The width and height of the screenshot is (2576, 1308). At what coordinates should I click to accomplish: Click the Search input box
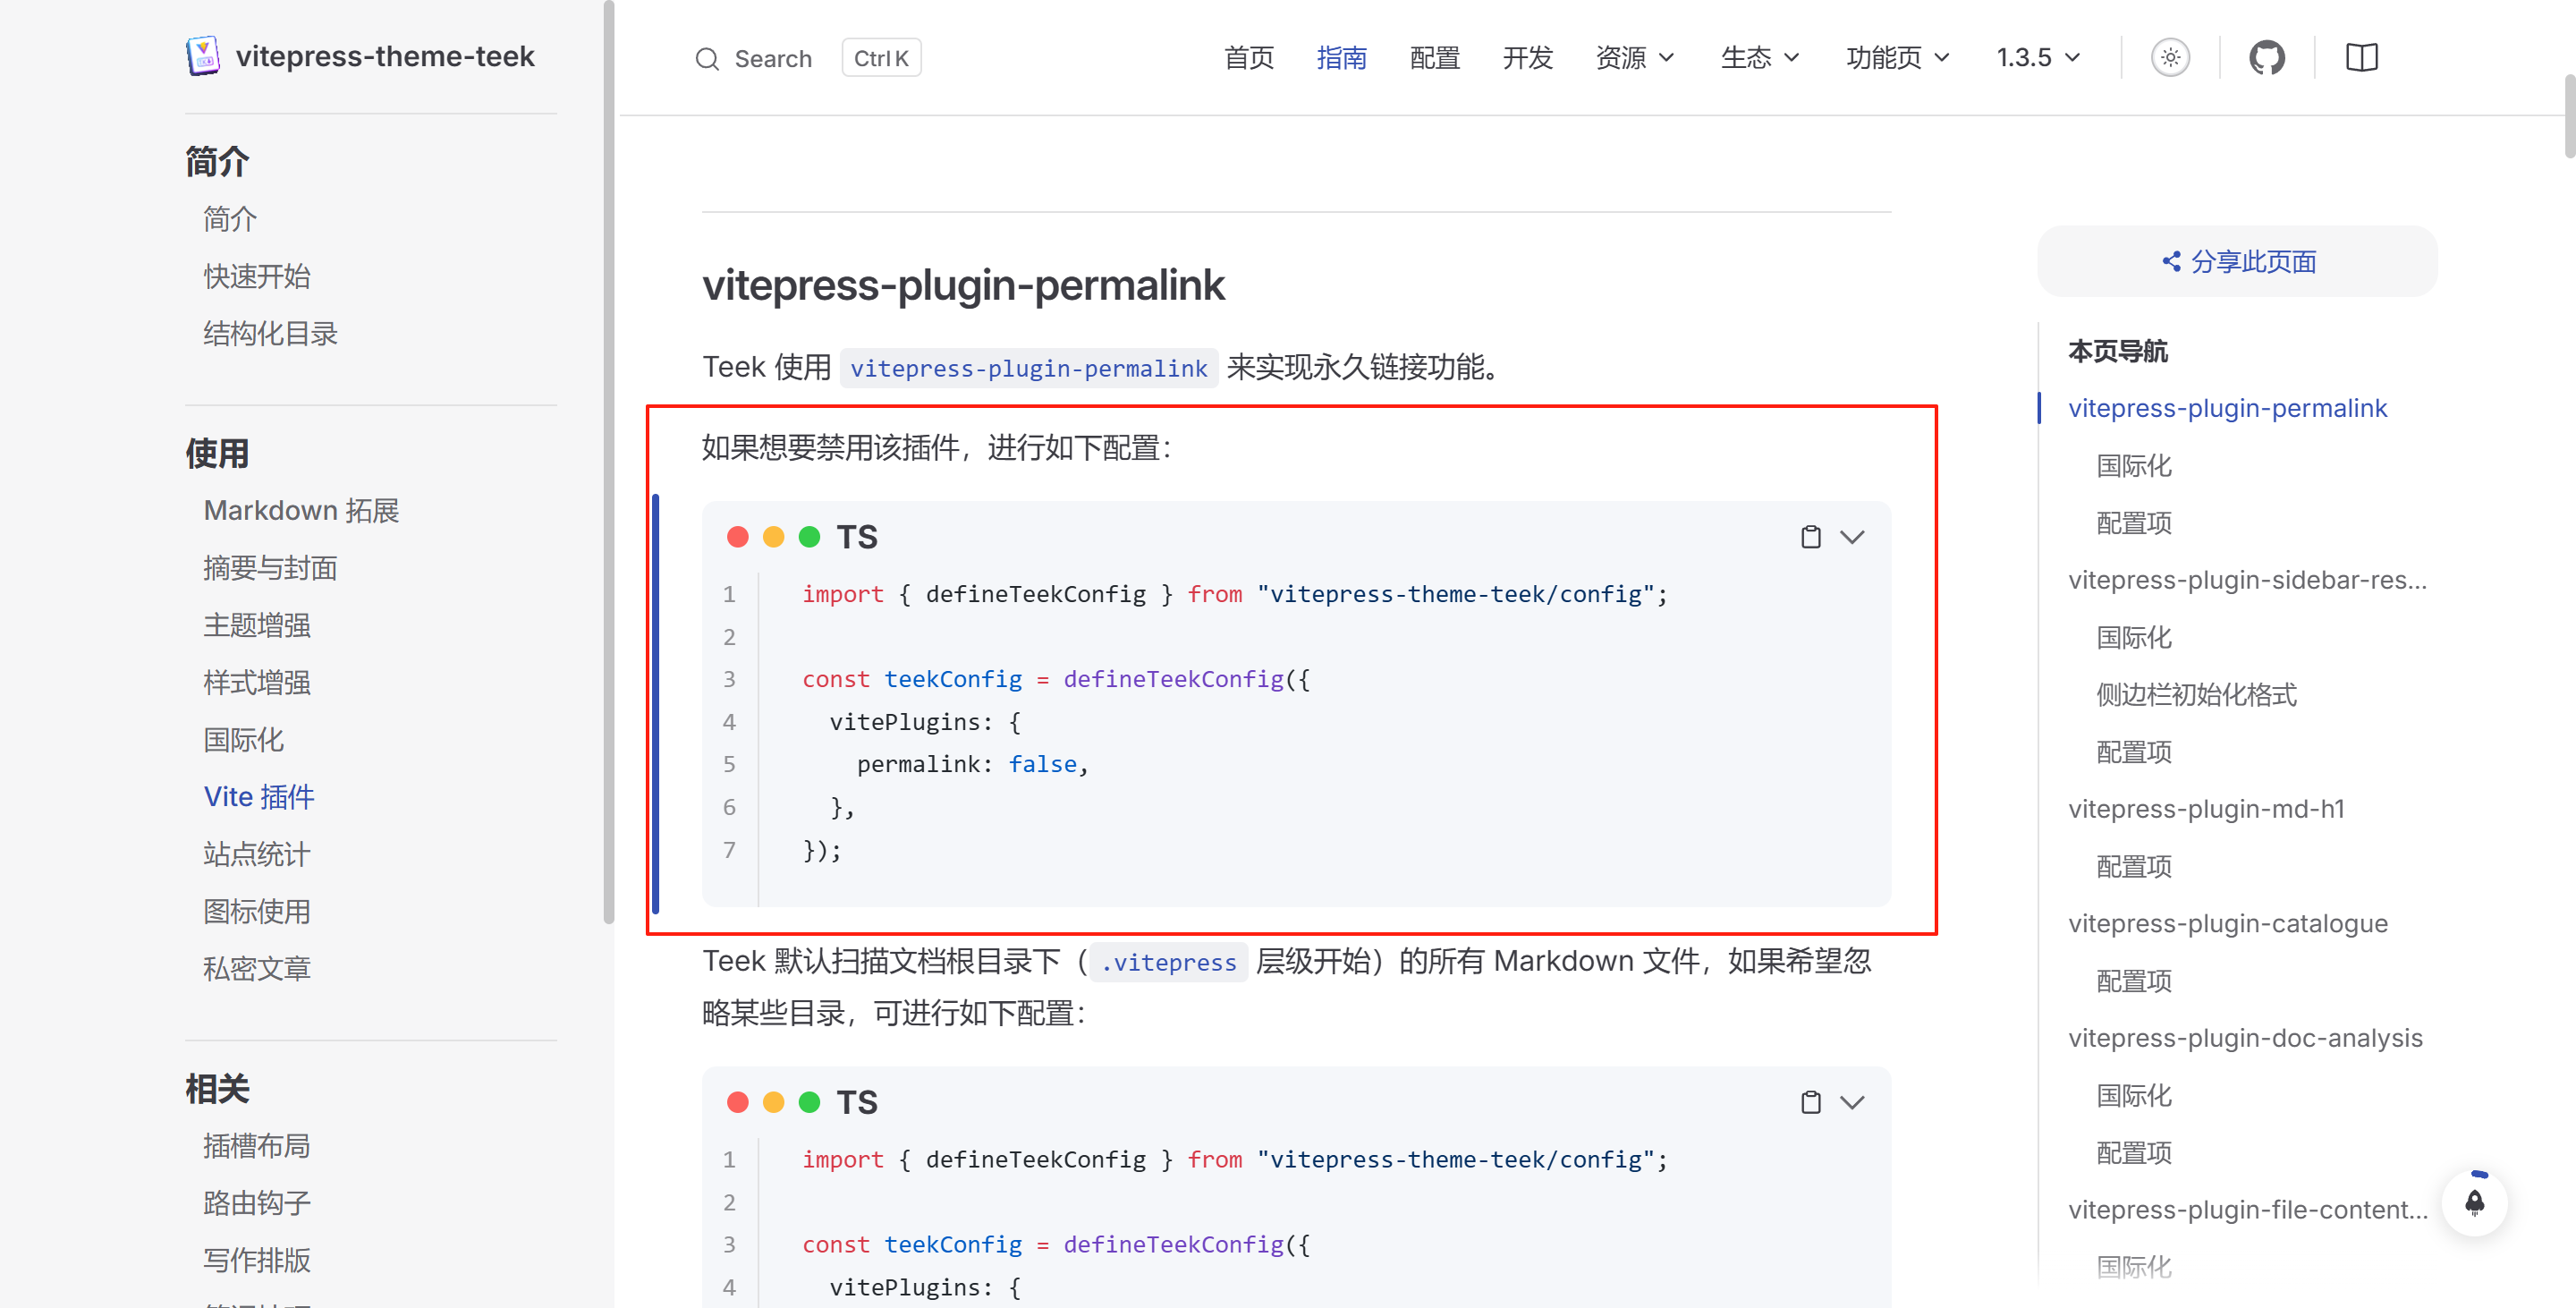[807, 59]
